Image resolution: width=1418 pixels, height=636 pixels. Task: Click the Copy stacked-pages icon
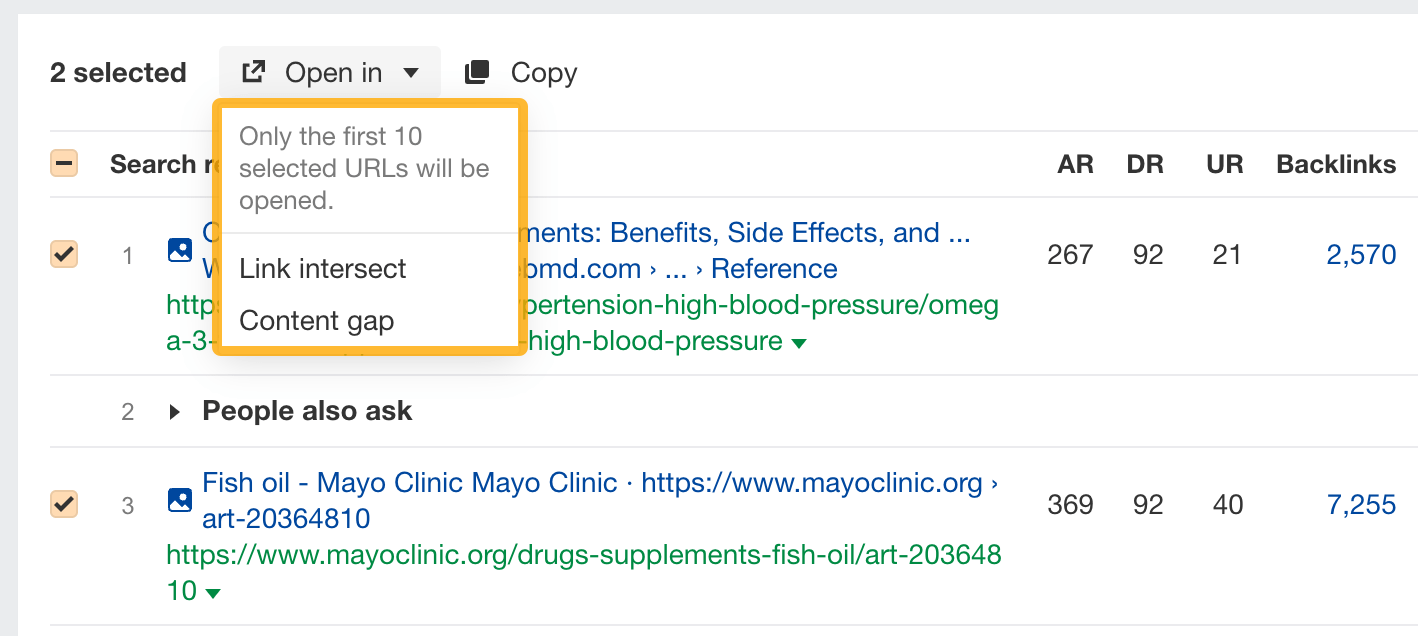coord(477,72)
